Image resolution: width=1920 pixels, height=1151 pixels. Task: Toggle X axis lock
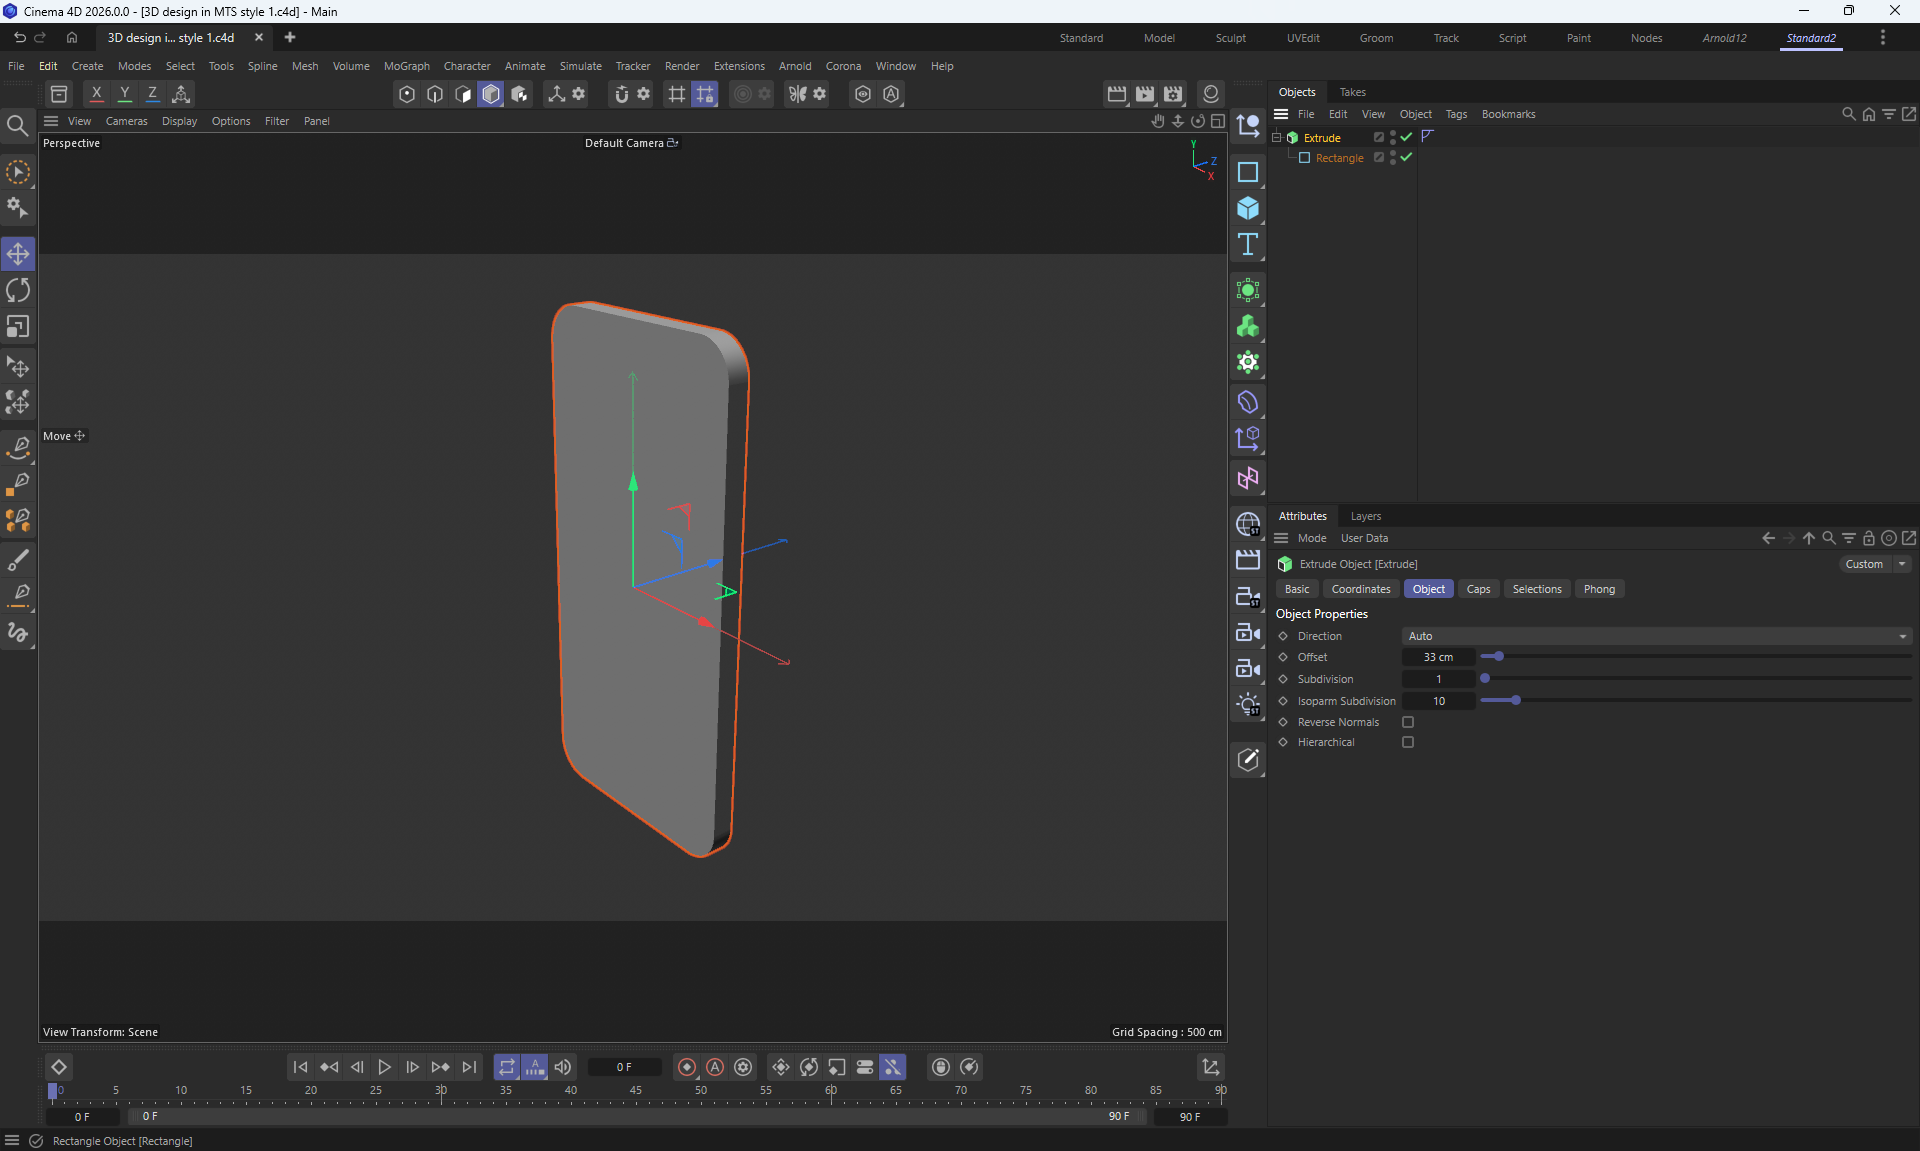click(96, 94)
